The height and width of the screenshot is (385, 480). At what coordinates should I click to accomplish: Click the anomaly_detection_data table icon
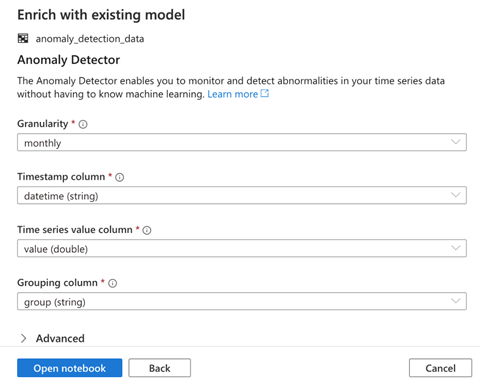pos(23,38)
